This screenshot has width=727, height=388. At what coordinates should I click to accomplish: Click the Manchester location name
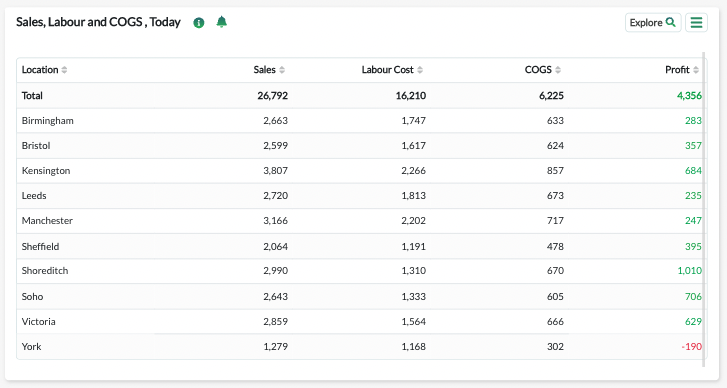click(x=47, y=221)
